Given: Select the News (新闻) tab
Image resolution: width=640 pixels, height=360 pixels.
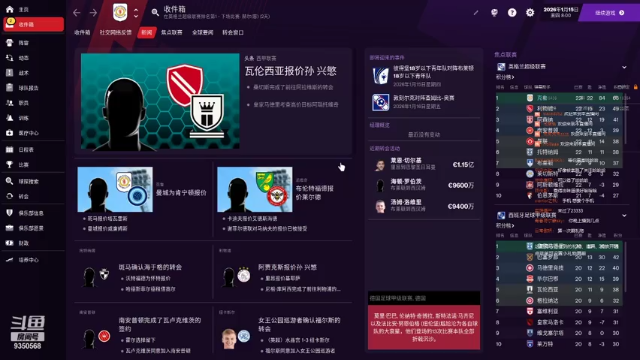Looking at the screenshot, I should pos(147,32).
